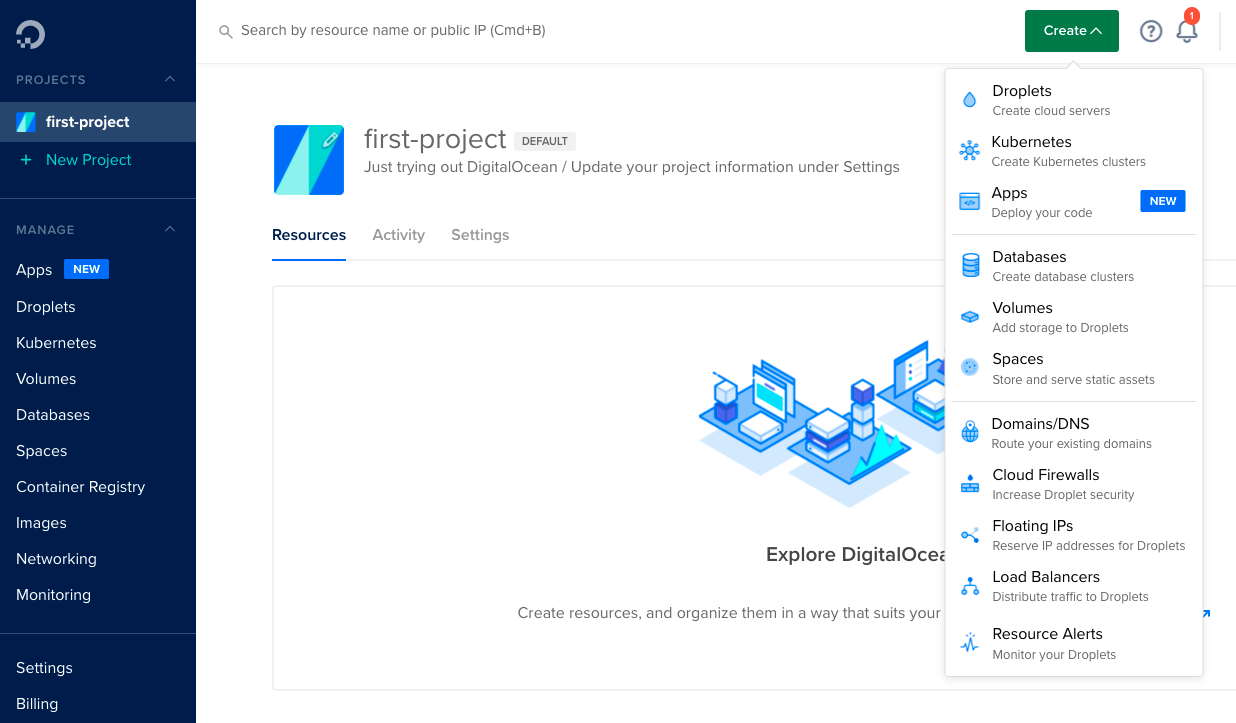The image size is (1236, 723).
Task: Open Databases in sidebar
Action: click(53, 415)
